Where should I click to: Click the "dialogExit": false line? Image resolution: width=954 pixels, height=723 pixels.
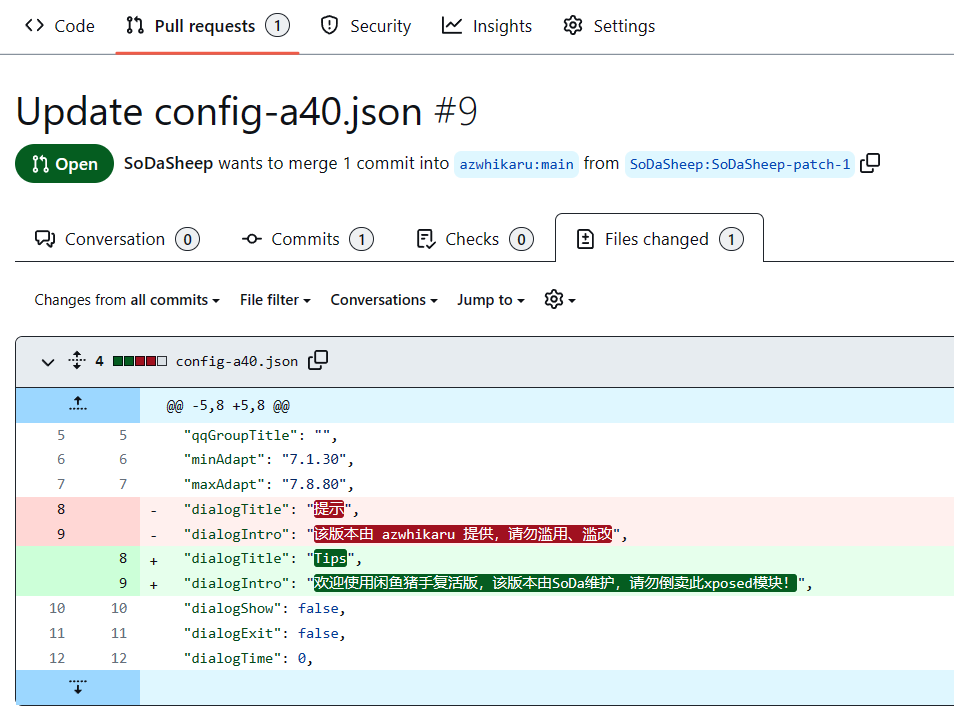(547, 634)
